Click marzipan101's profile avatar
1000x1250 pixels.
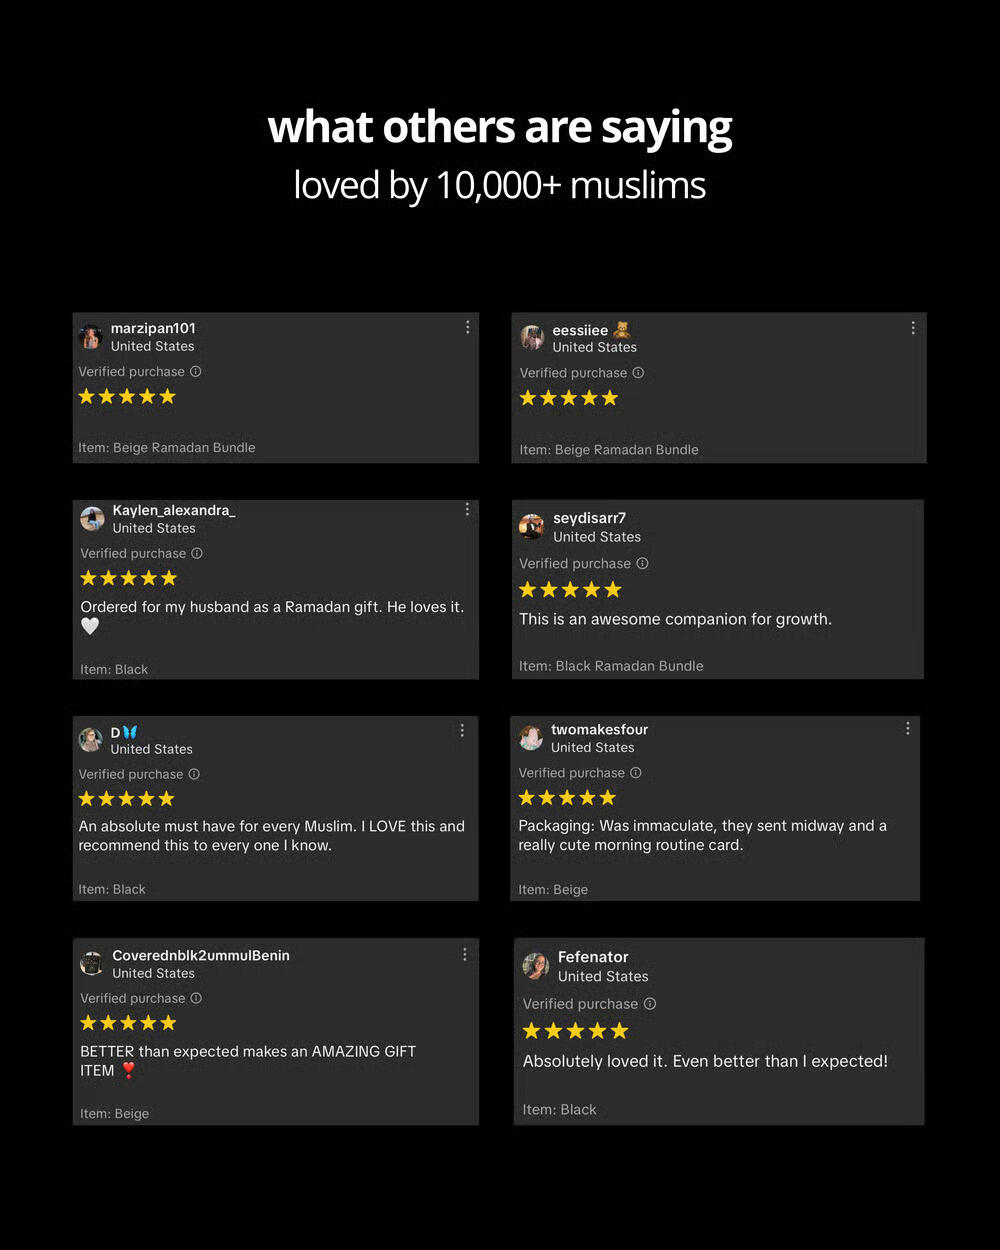point(91,337)
